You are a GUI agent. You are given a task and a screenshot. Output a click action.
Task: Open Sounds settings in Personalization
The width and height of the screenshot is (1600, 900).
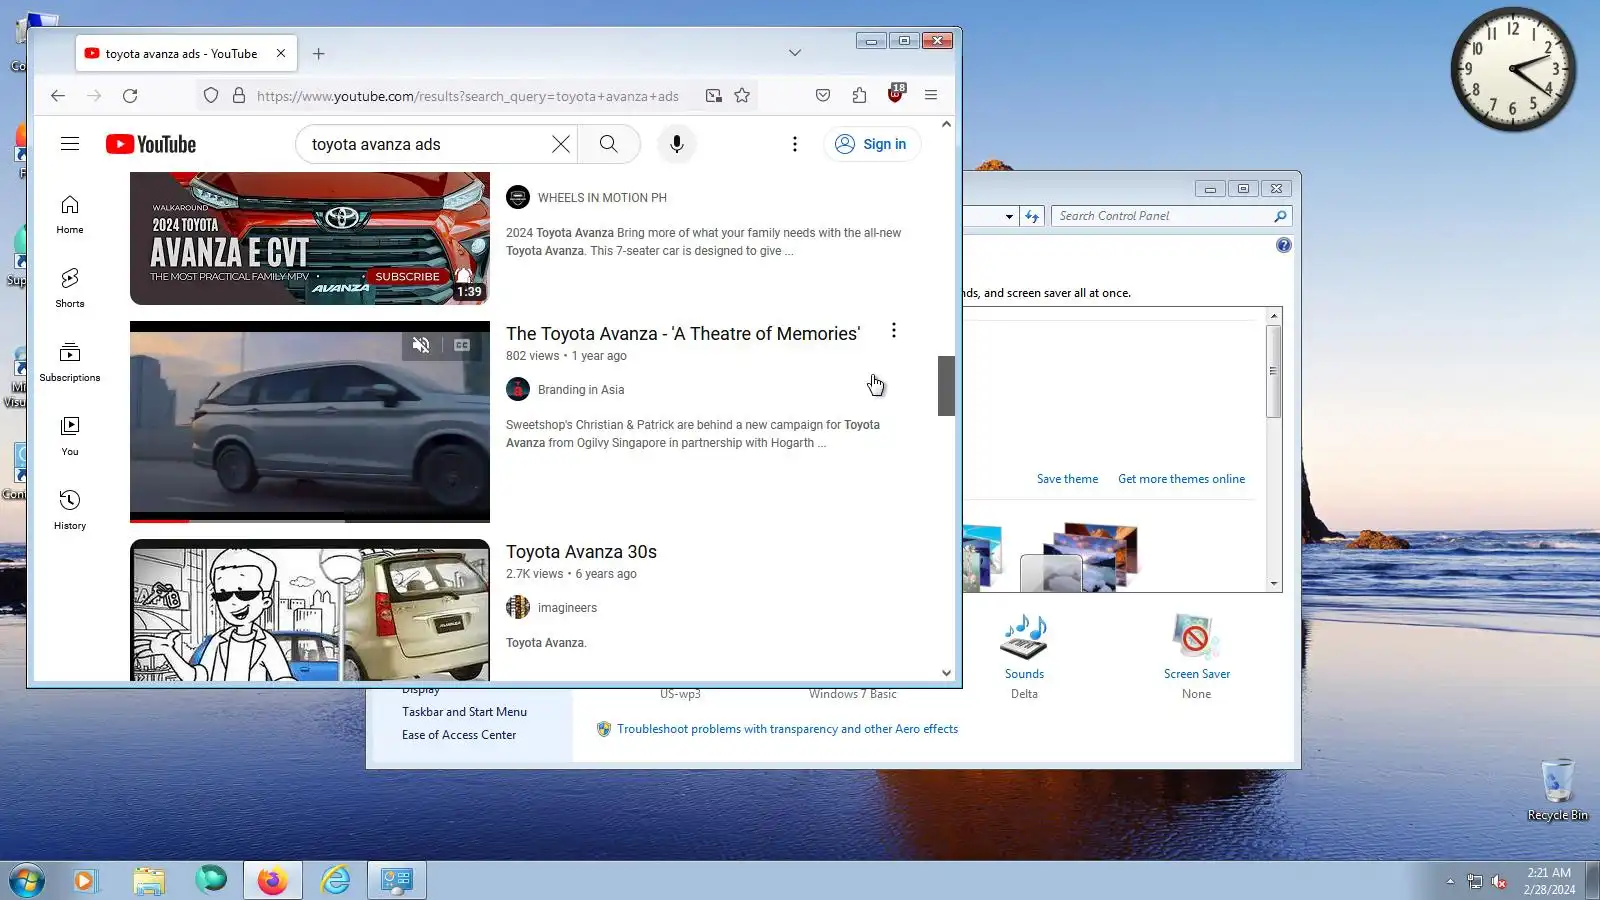(1024, 656)
